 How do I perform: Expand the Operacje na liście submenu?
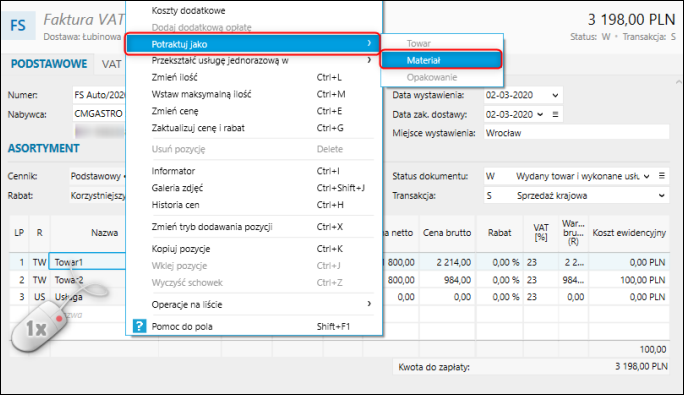click(369, 304)
